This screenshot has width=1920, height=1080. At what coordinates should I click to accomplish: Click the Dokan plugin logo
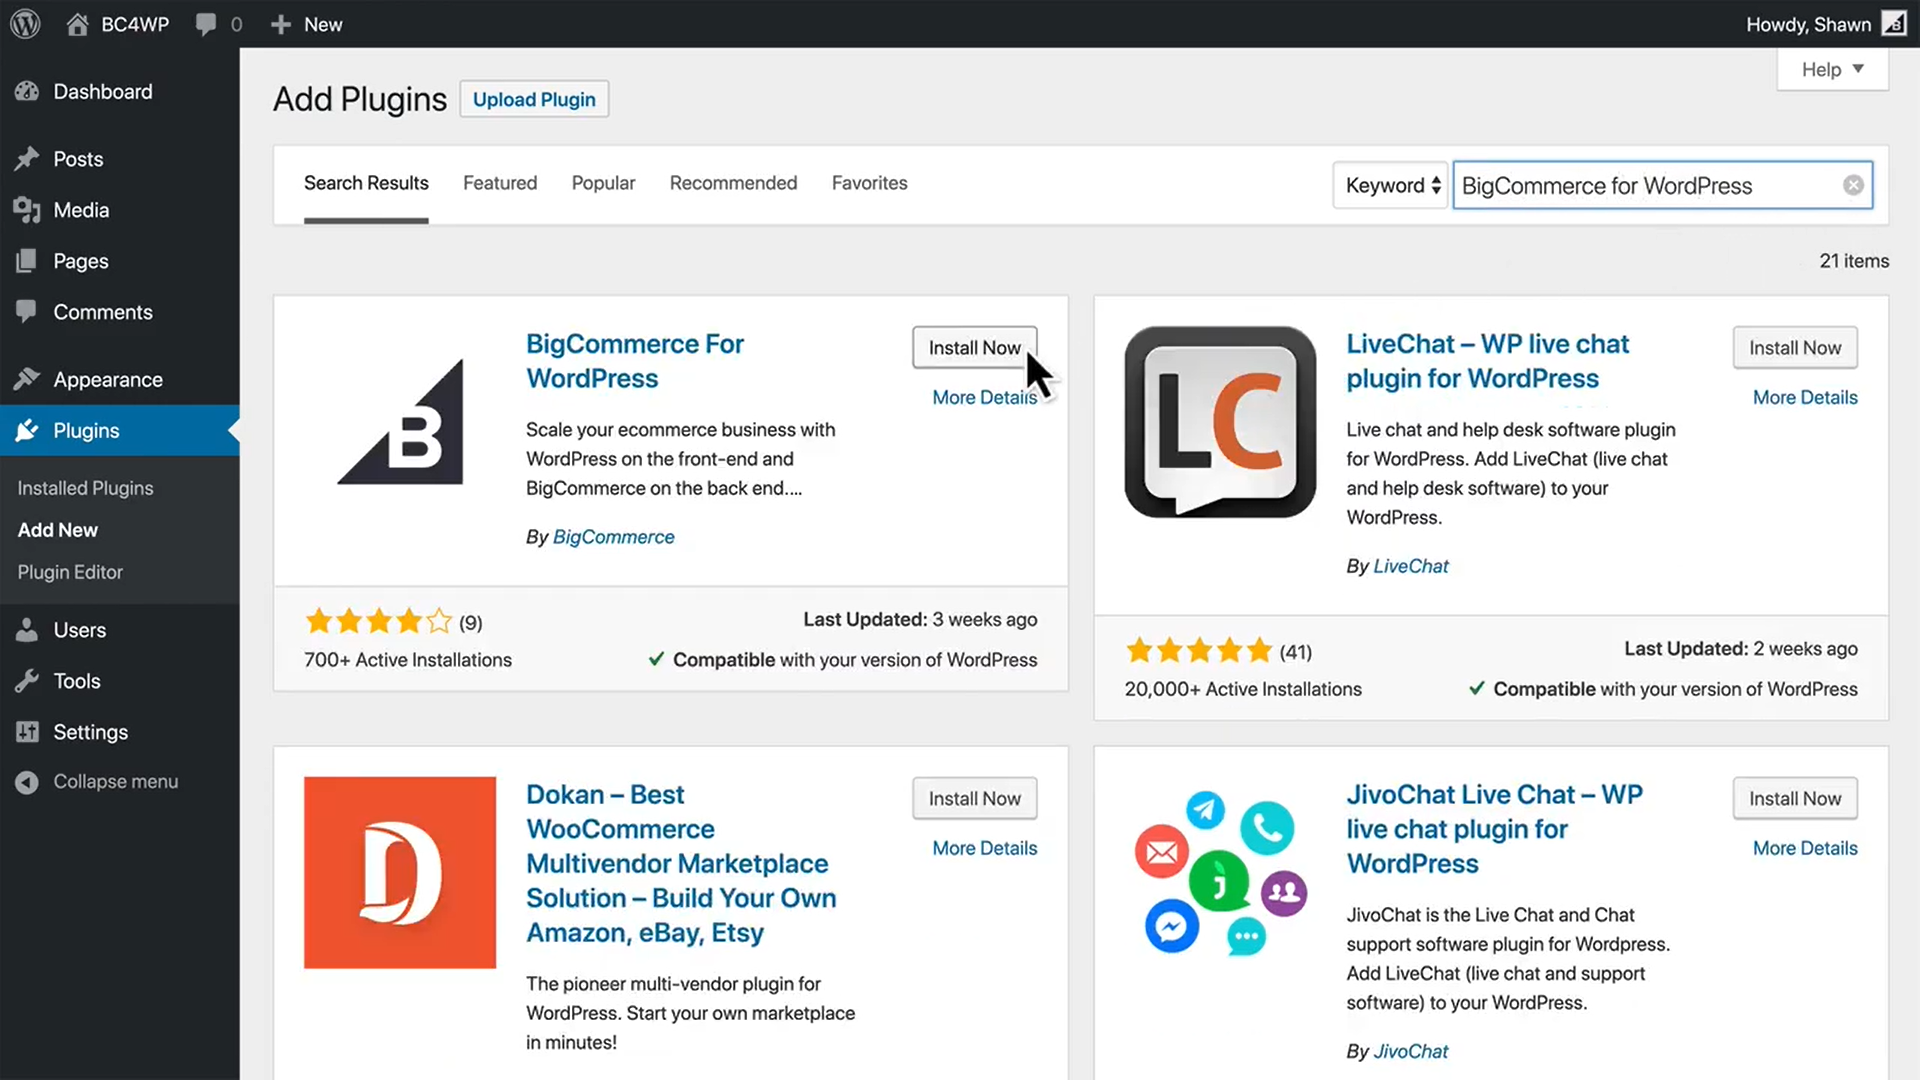(400, 873)
